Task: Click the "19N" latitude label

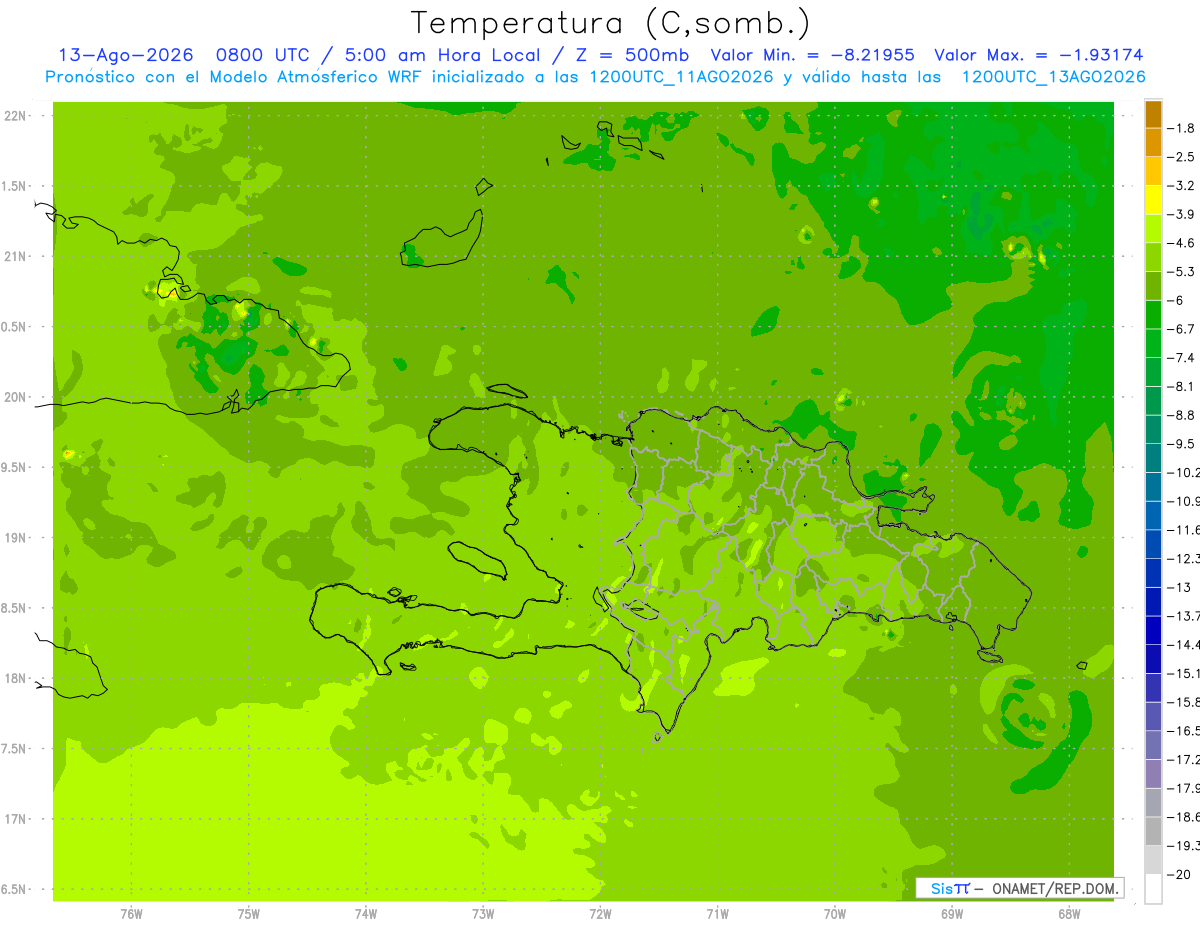Action: click(x=17, y=538)
